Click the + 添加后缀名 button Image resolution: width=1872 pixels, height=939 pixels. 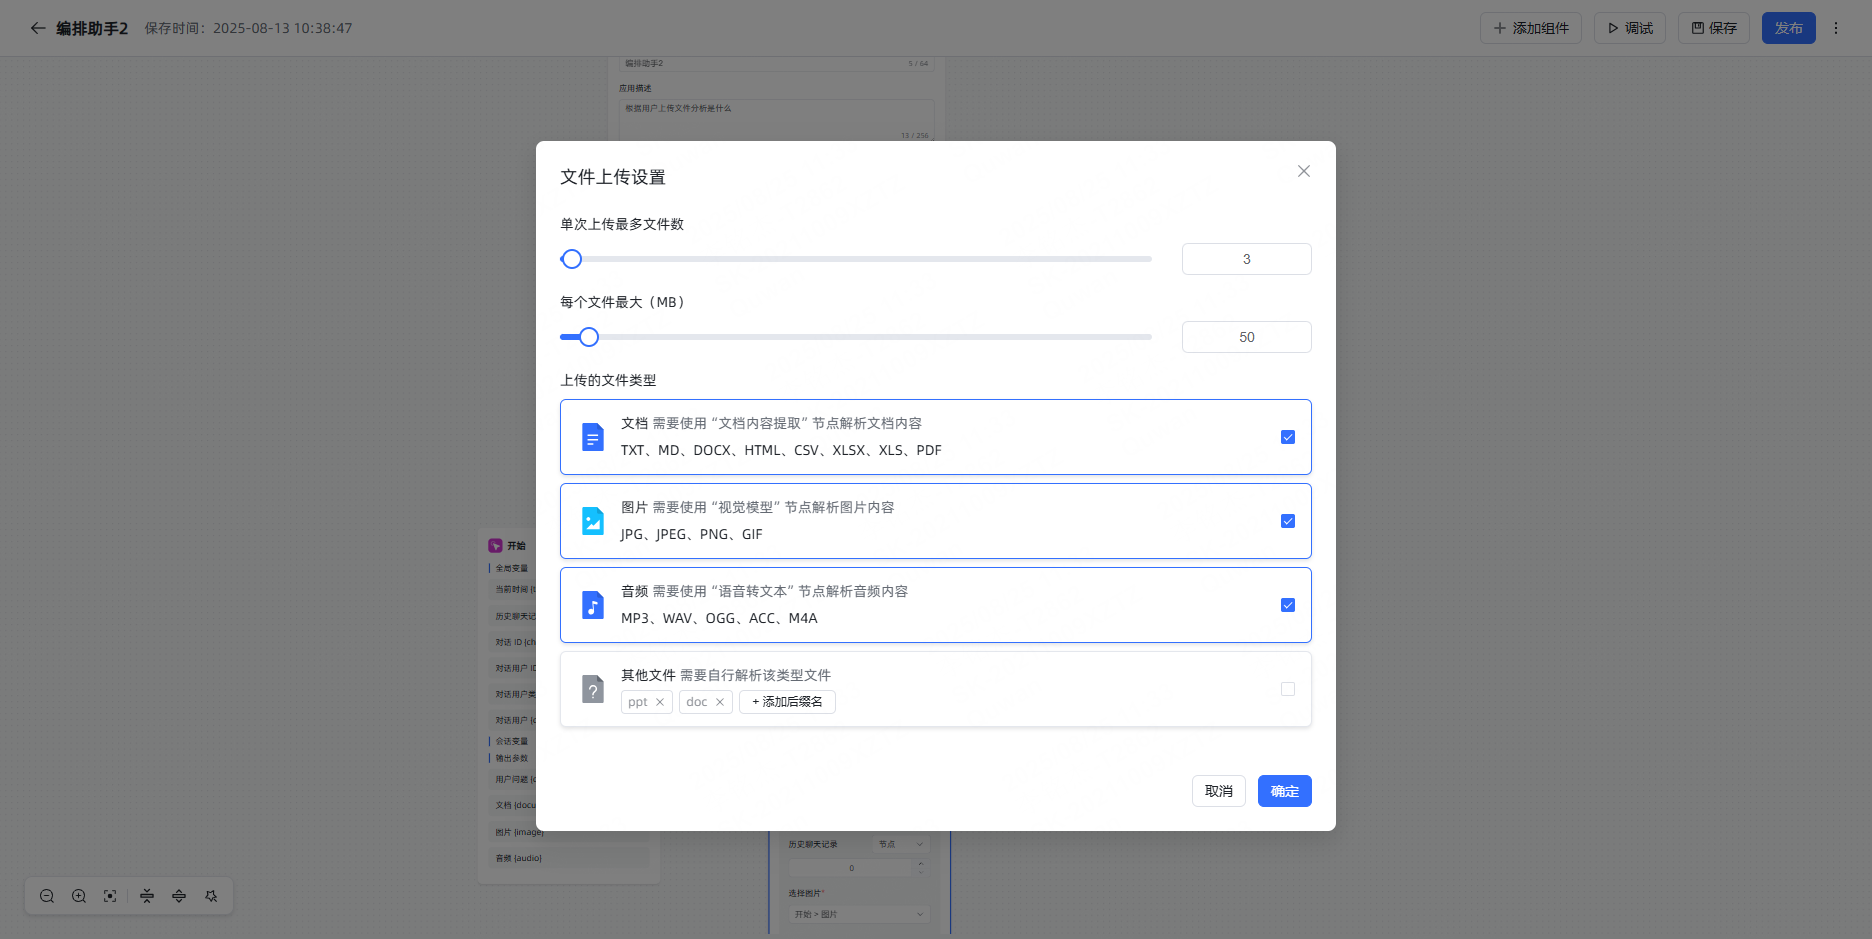tap(787, 702)
